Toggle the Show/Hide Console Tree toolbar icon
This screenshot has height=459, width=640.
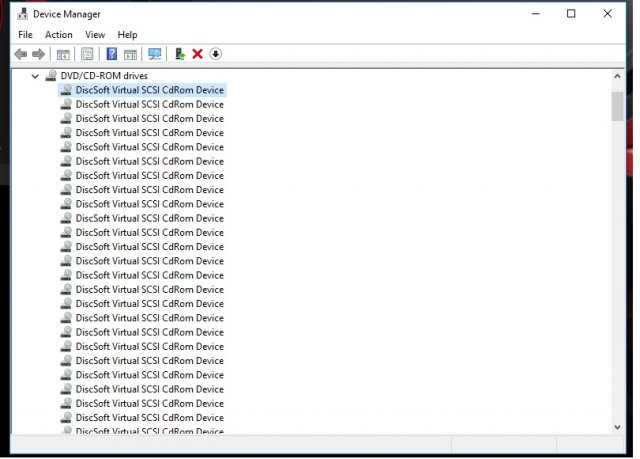tap(63, 54)
